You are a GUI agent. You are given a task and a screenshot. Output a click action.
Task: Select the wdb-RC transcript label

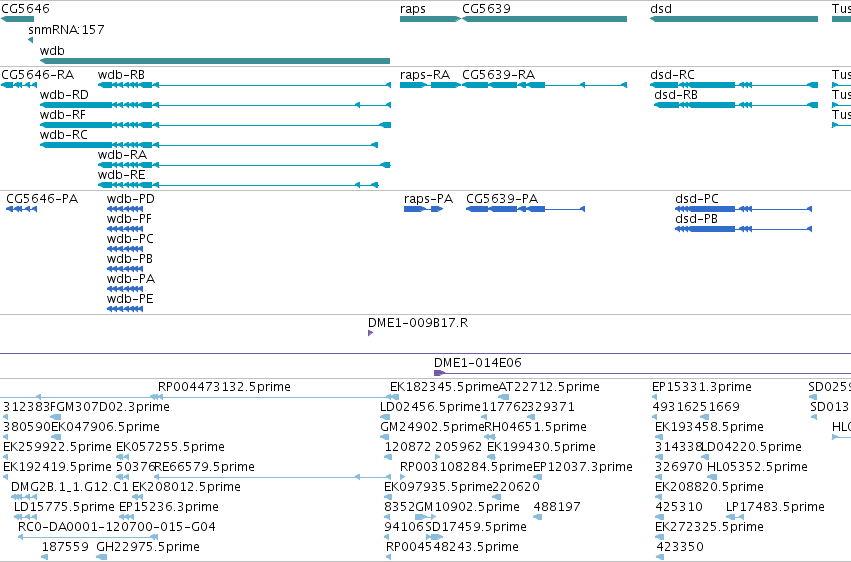[x=63, y=135]
